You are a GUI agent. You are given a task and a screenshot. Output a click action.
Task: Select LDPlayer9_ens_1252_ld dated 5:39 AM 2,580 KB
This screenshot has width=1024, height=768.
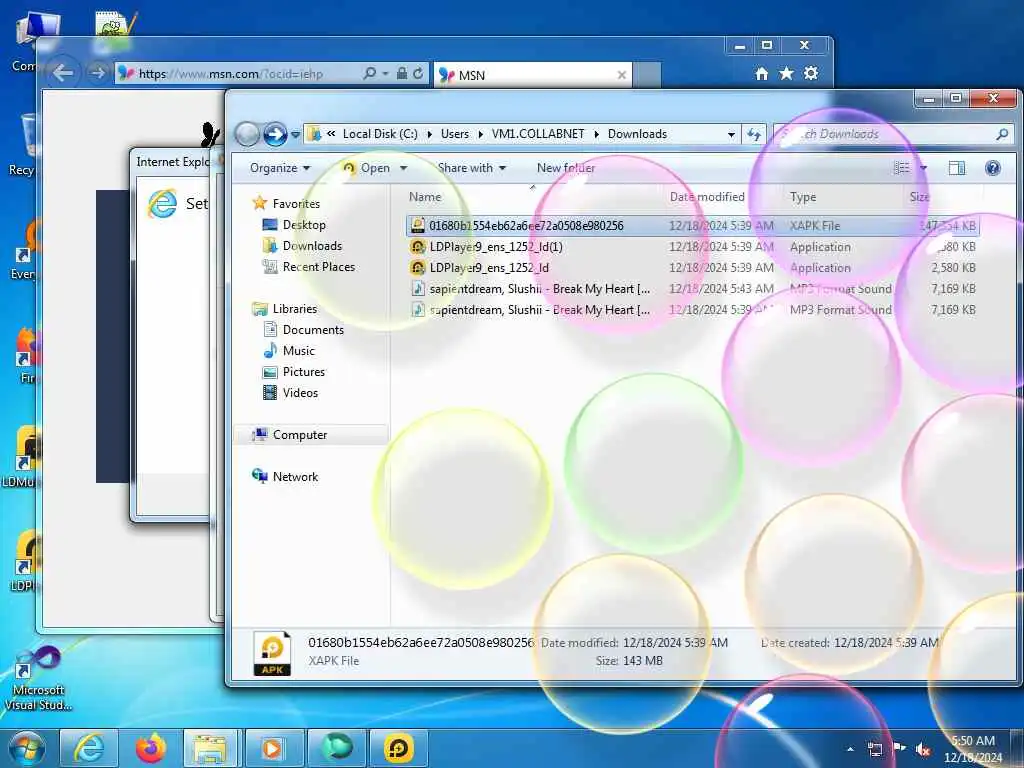692,268
